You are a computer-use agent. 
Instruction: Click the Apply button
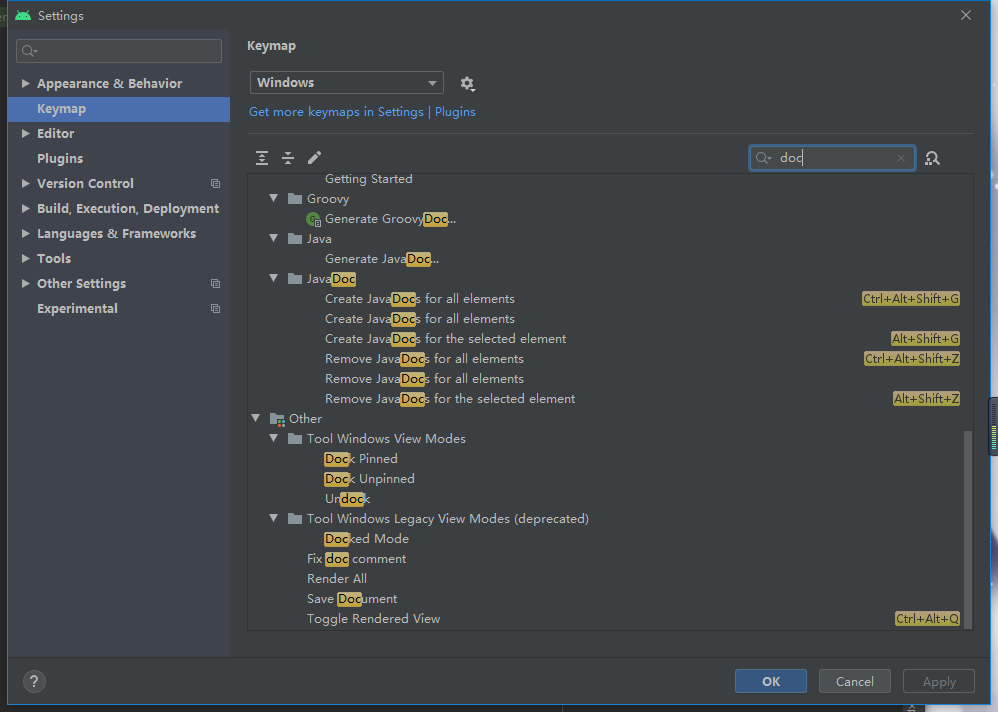click(x=939, y=681)
